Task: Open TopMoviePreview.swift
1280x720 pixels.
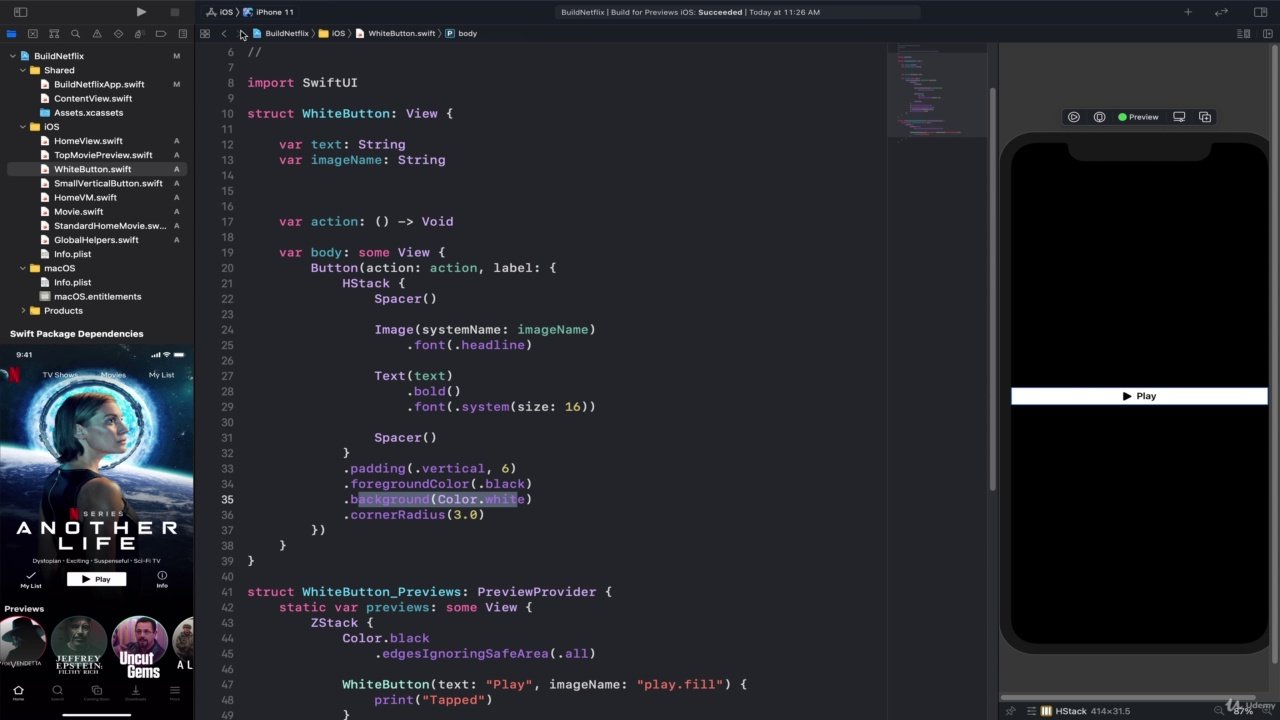Action: (103, 155)
